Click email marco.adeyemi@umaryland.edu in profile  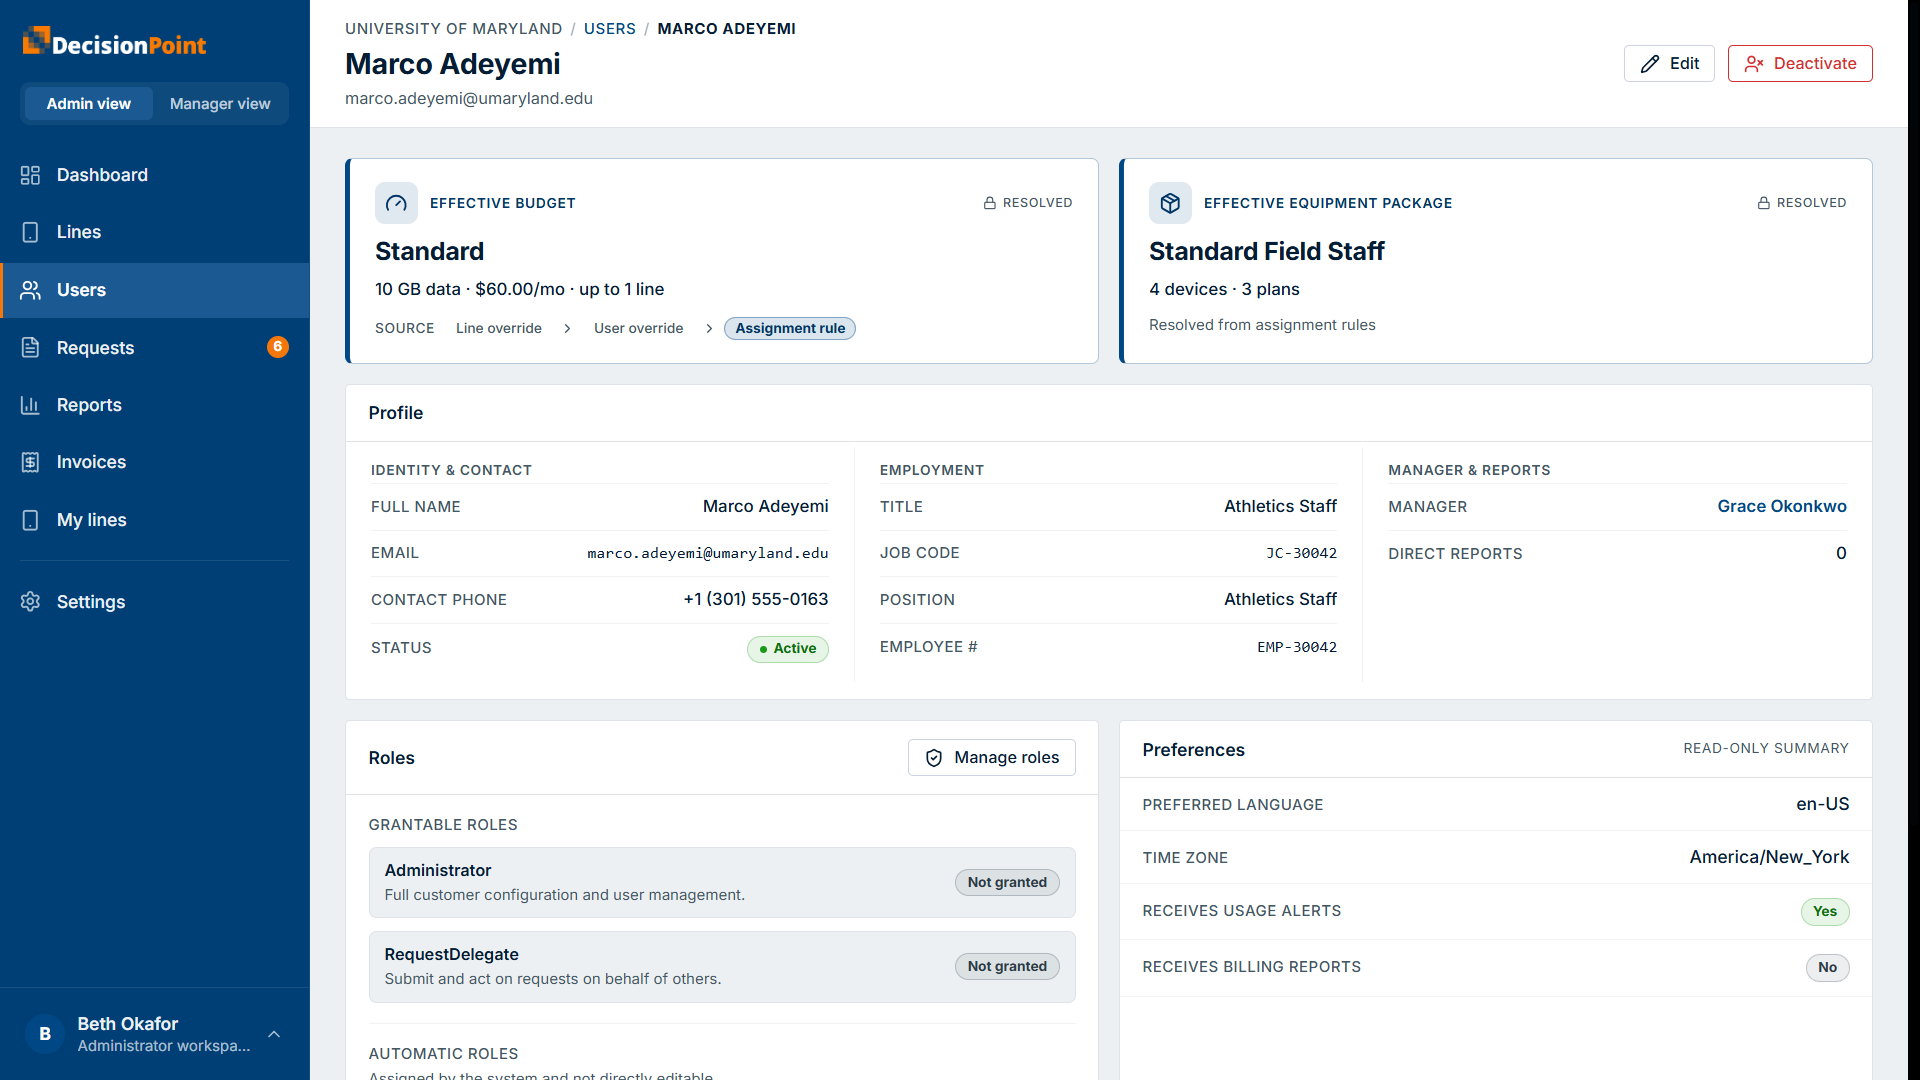[x=708, y=553]
